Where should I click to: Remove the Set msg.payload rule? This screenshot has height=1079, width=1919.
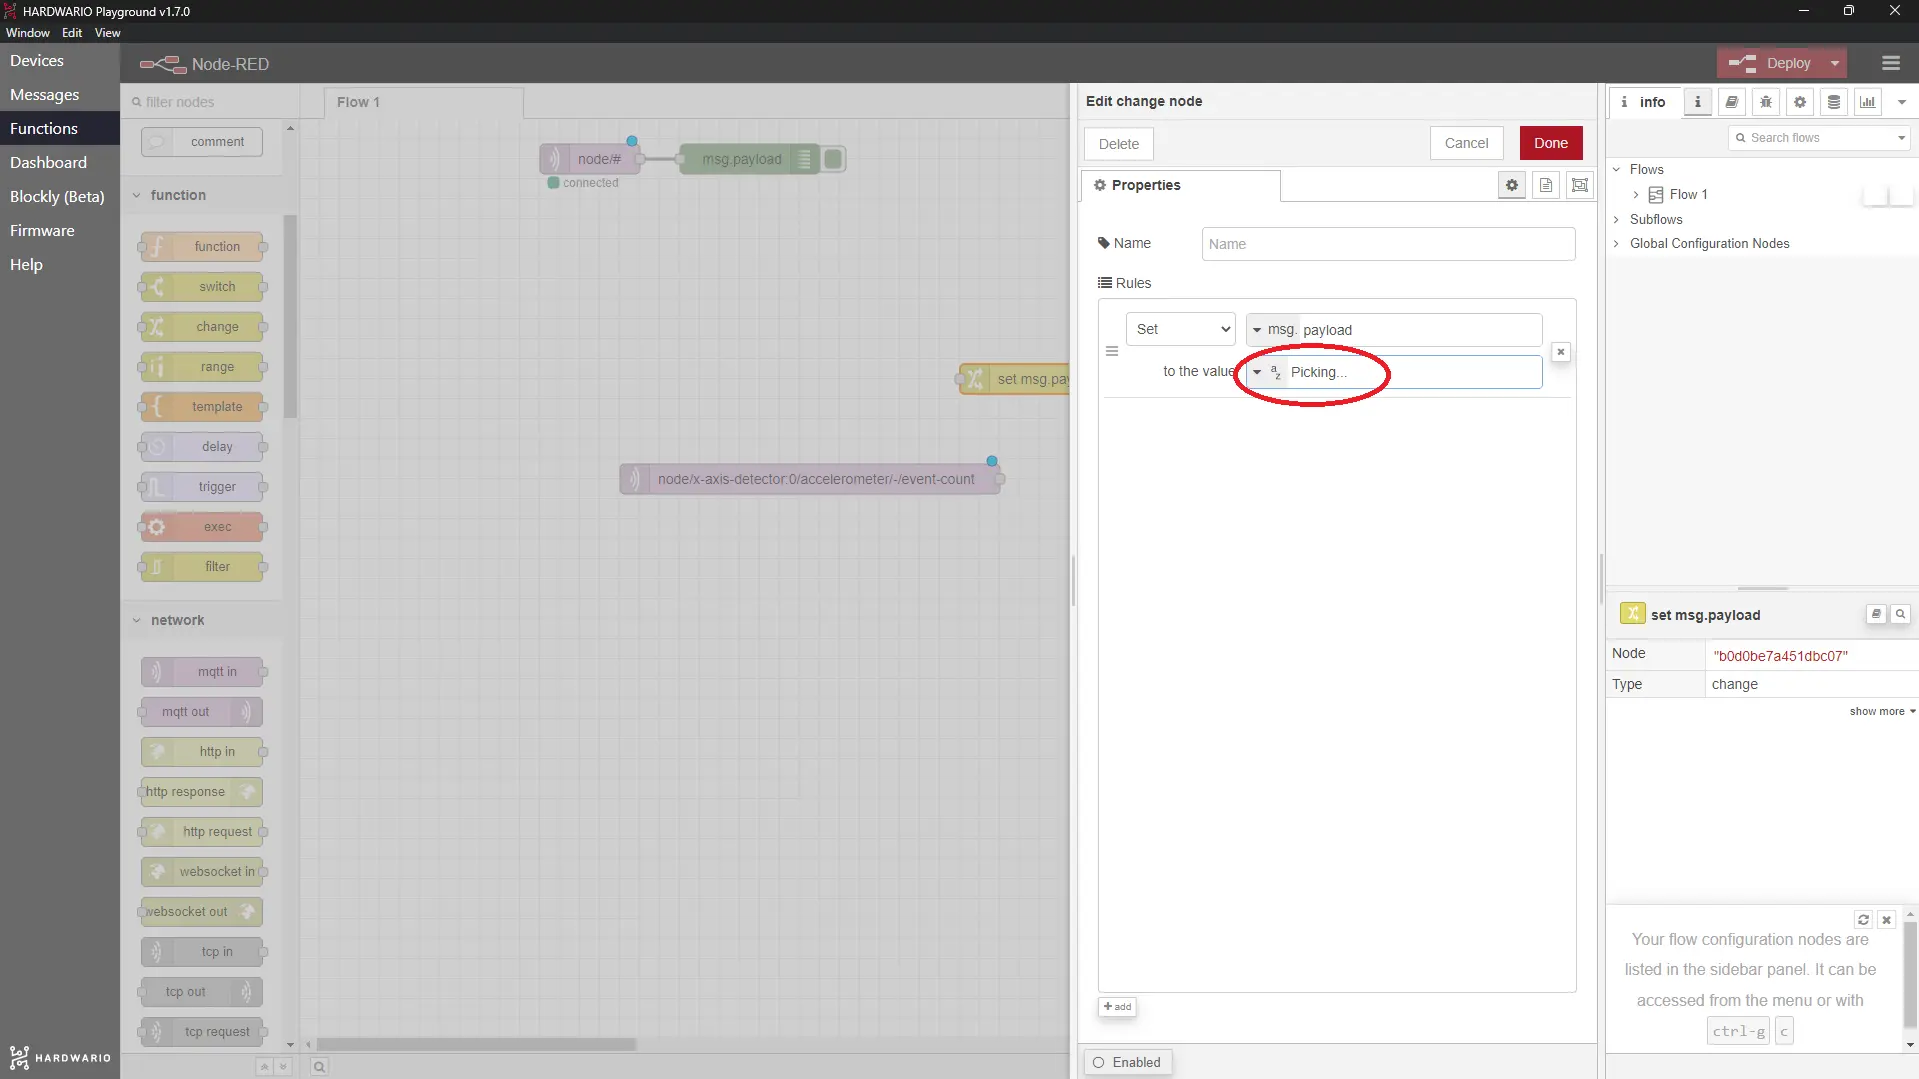click(1560, 352)
